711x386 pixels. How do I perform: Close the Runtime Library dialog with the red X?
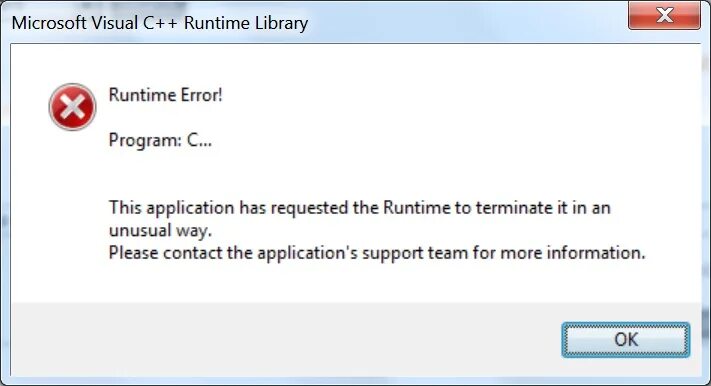point(664,15)
